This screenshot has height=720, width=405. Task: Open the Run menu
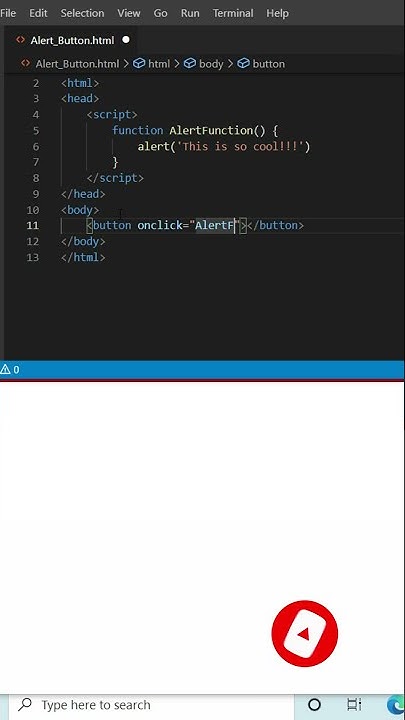click(190, 13)
